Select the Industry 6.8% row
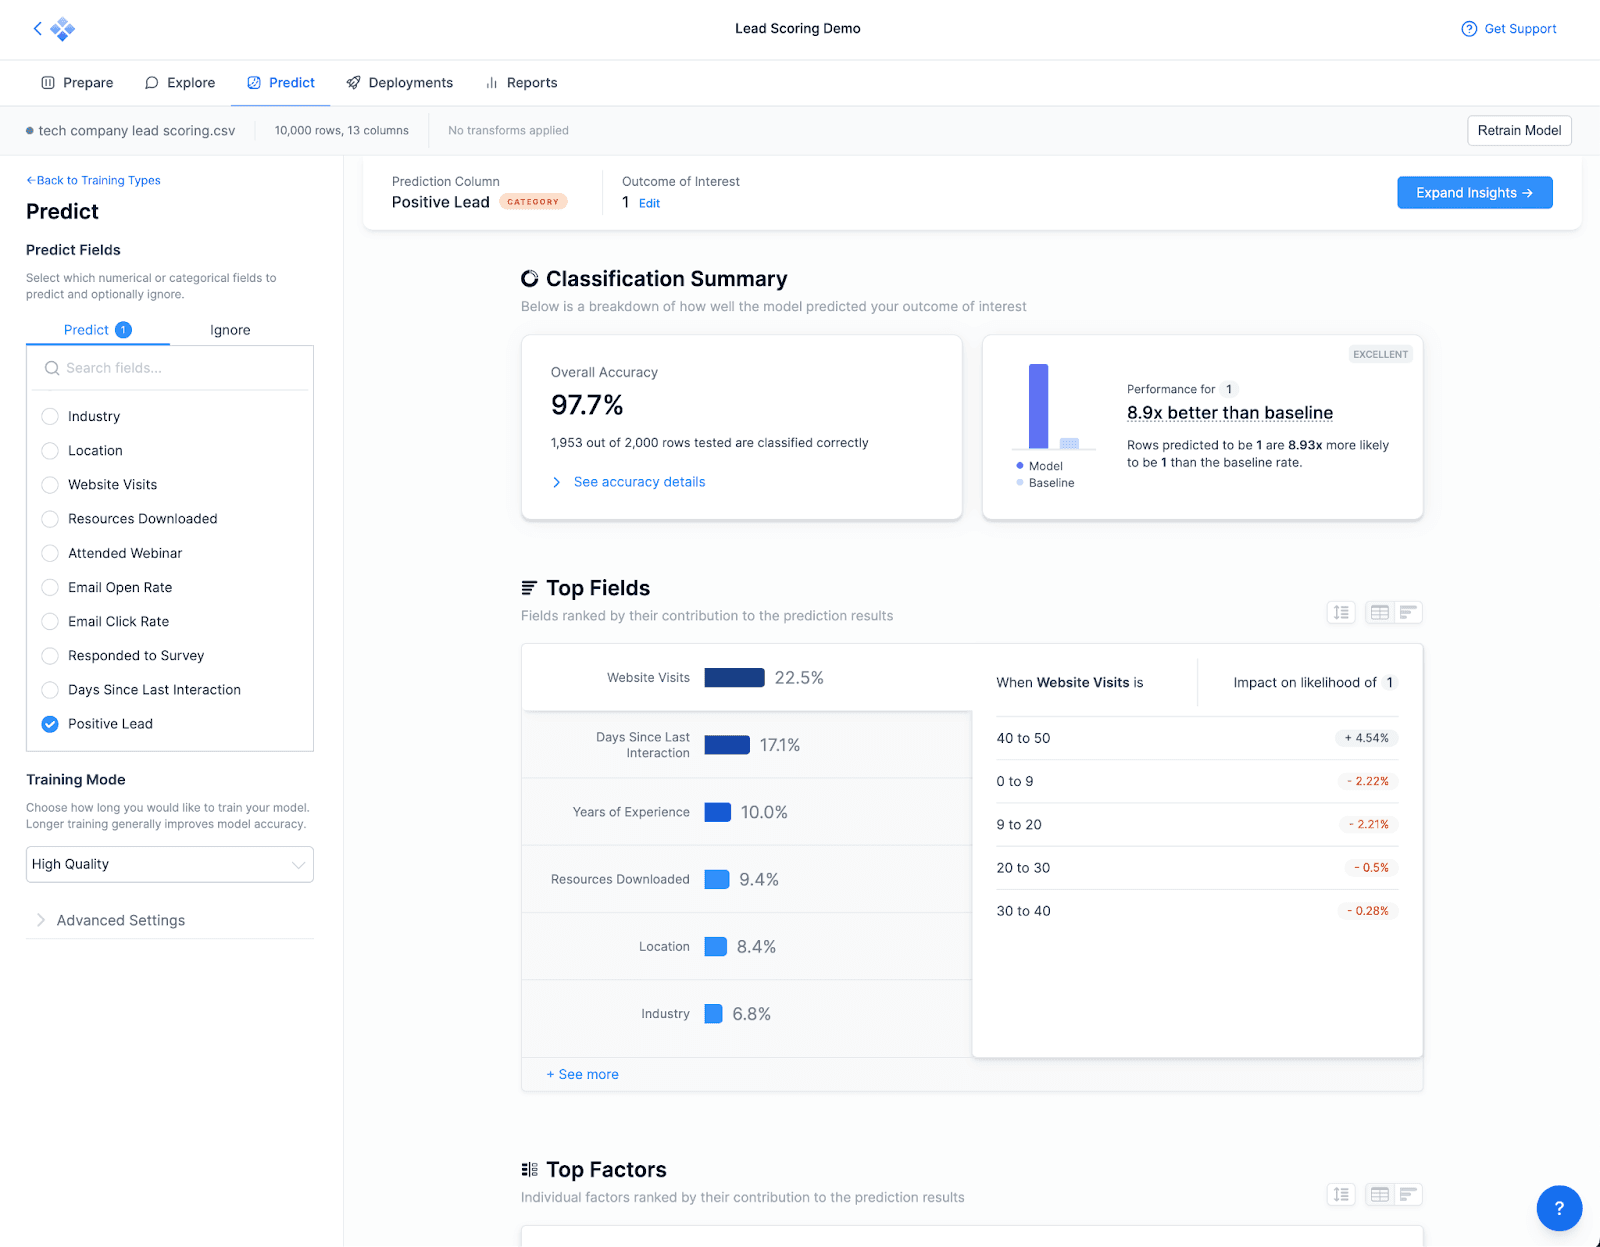 tap(747, 1014)
